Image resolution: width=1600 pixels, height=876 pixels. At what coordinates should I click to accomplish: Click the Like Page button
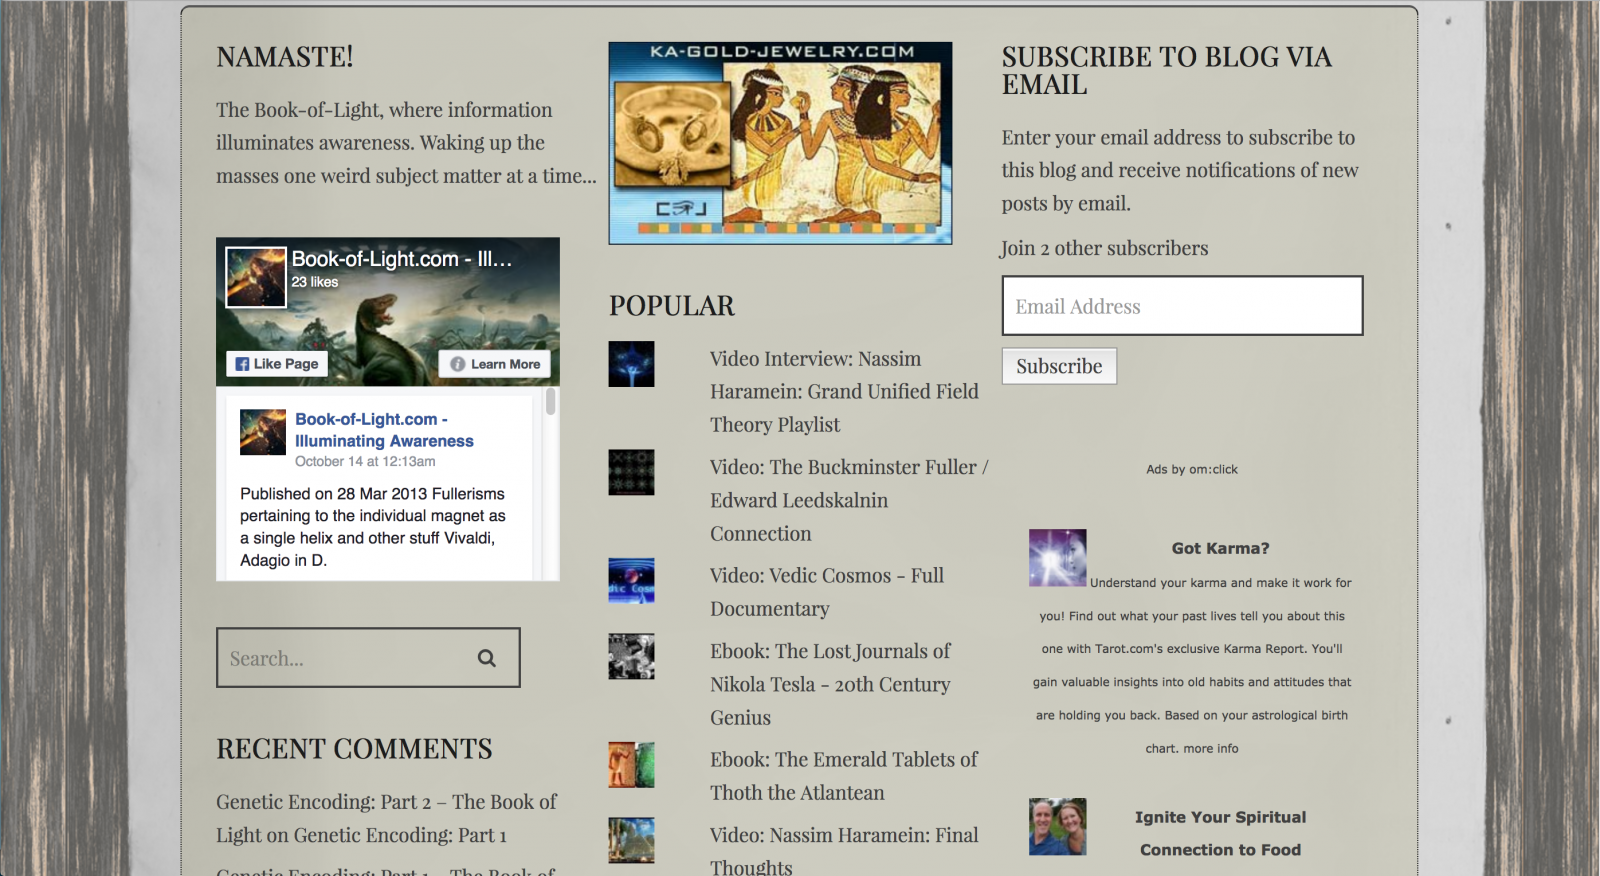pyautogui.click(x=277, y=364)
